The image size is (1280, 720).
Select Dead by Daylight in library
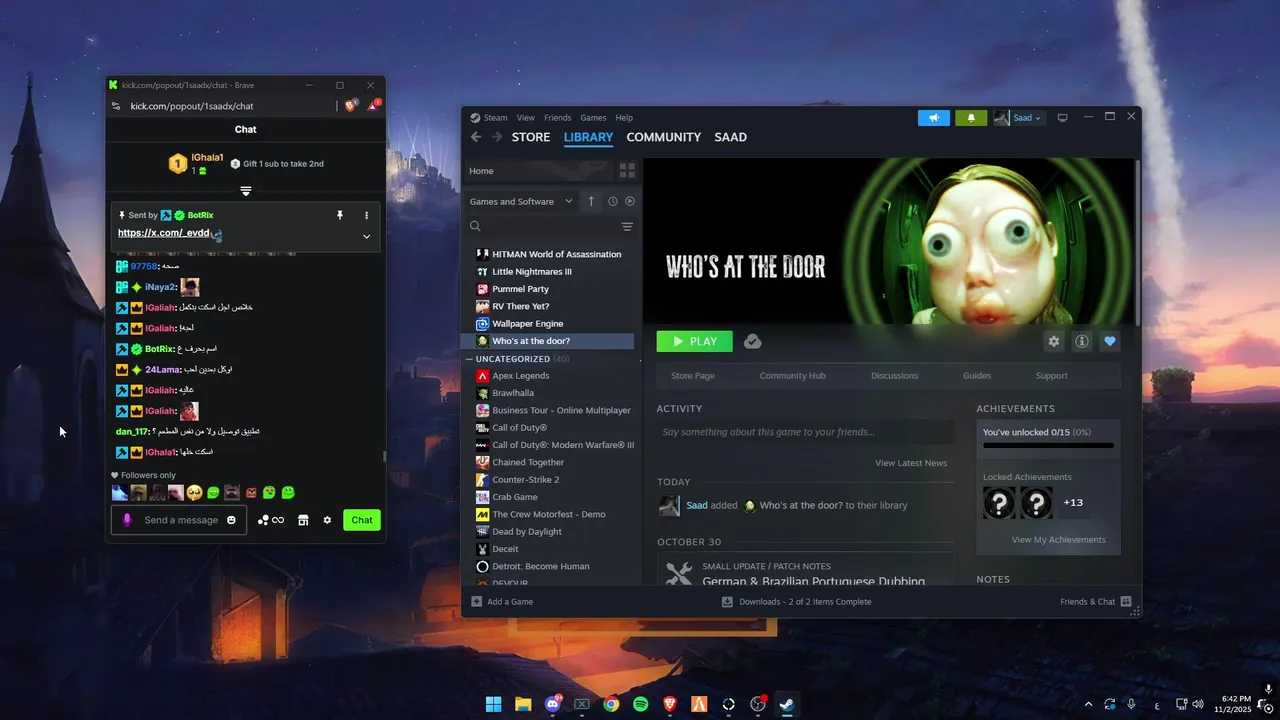tap(527, 532)
